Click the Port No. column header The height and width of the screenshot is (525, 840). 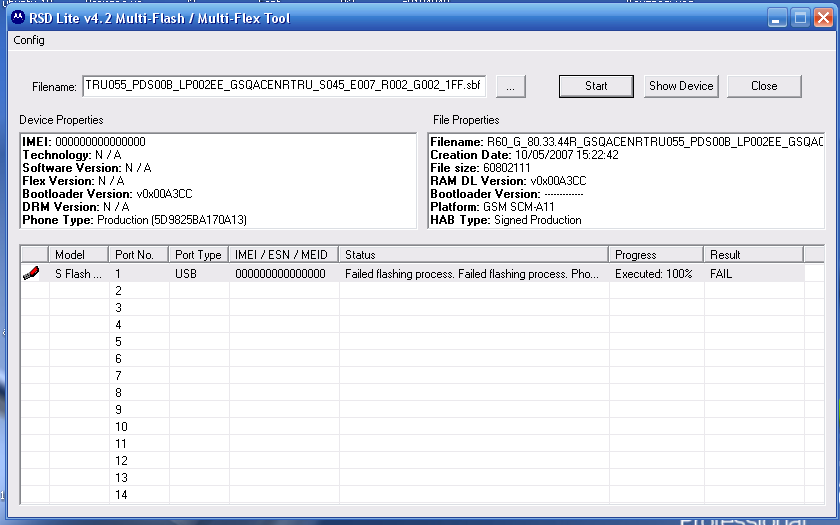[x=138, y=254]
